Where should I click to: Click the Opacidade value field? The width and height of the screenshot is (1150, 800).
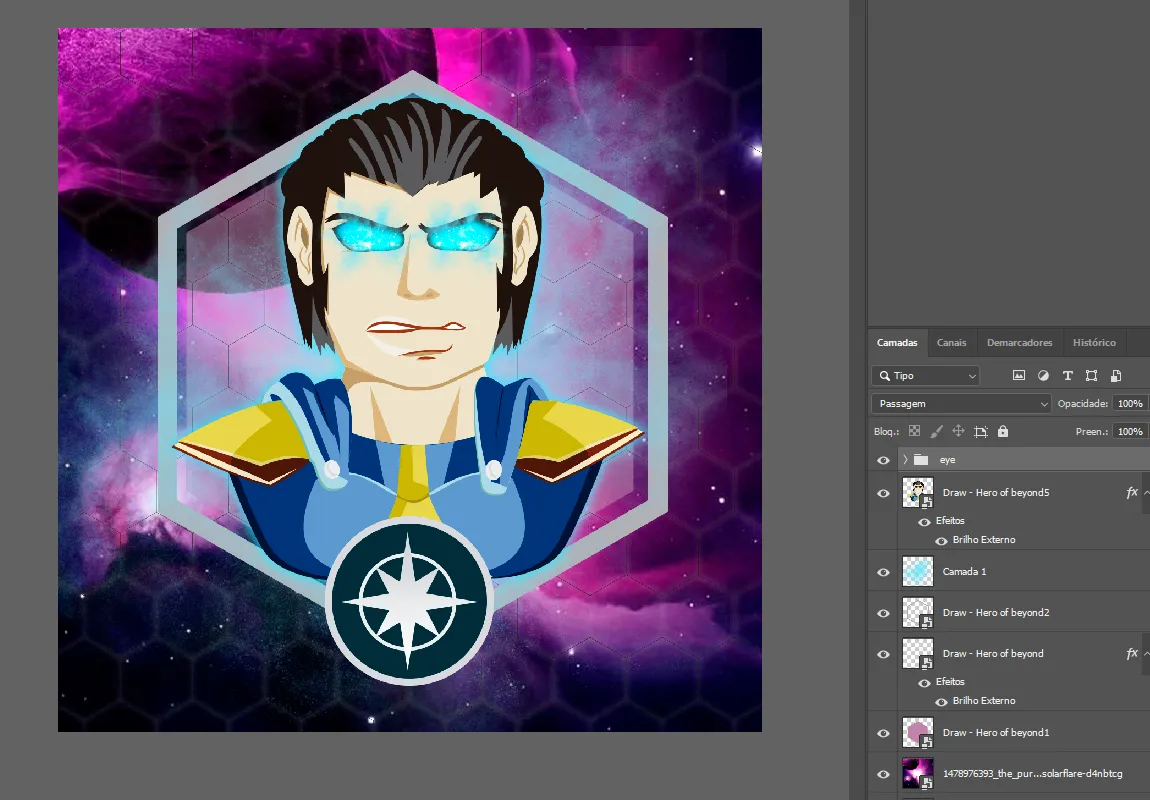tap(1130, 403)
